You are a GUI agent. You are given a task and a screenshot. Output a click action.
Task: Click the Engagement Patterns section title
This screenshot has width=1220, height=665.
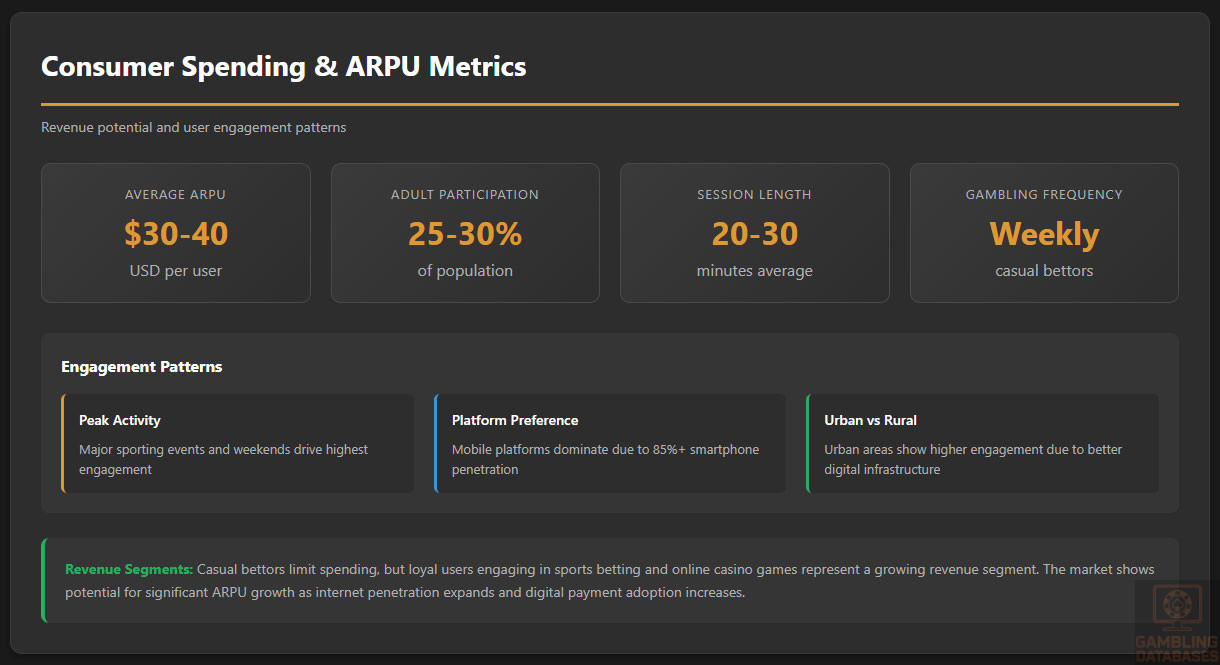(142, 367)
